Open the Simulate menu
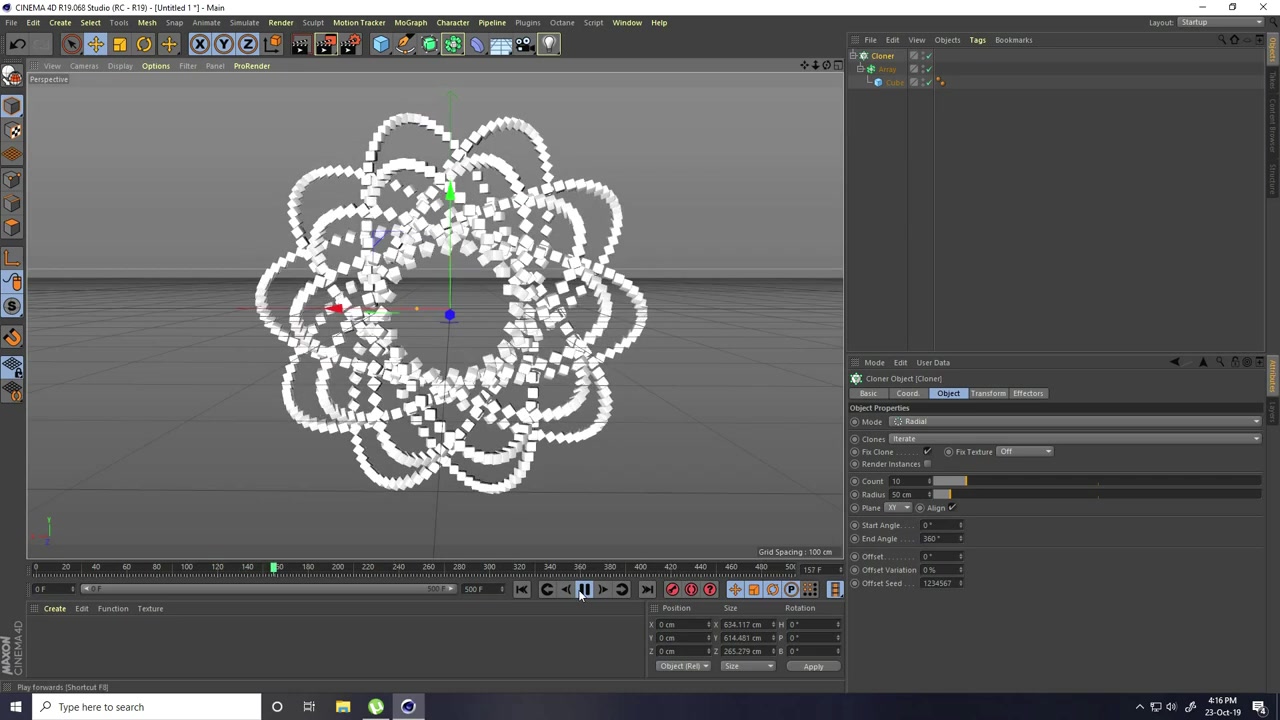This screenshot has width=1280, height=720. coord(244,22)
